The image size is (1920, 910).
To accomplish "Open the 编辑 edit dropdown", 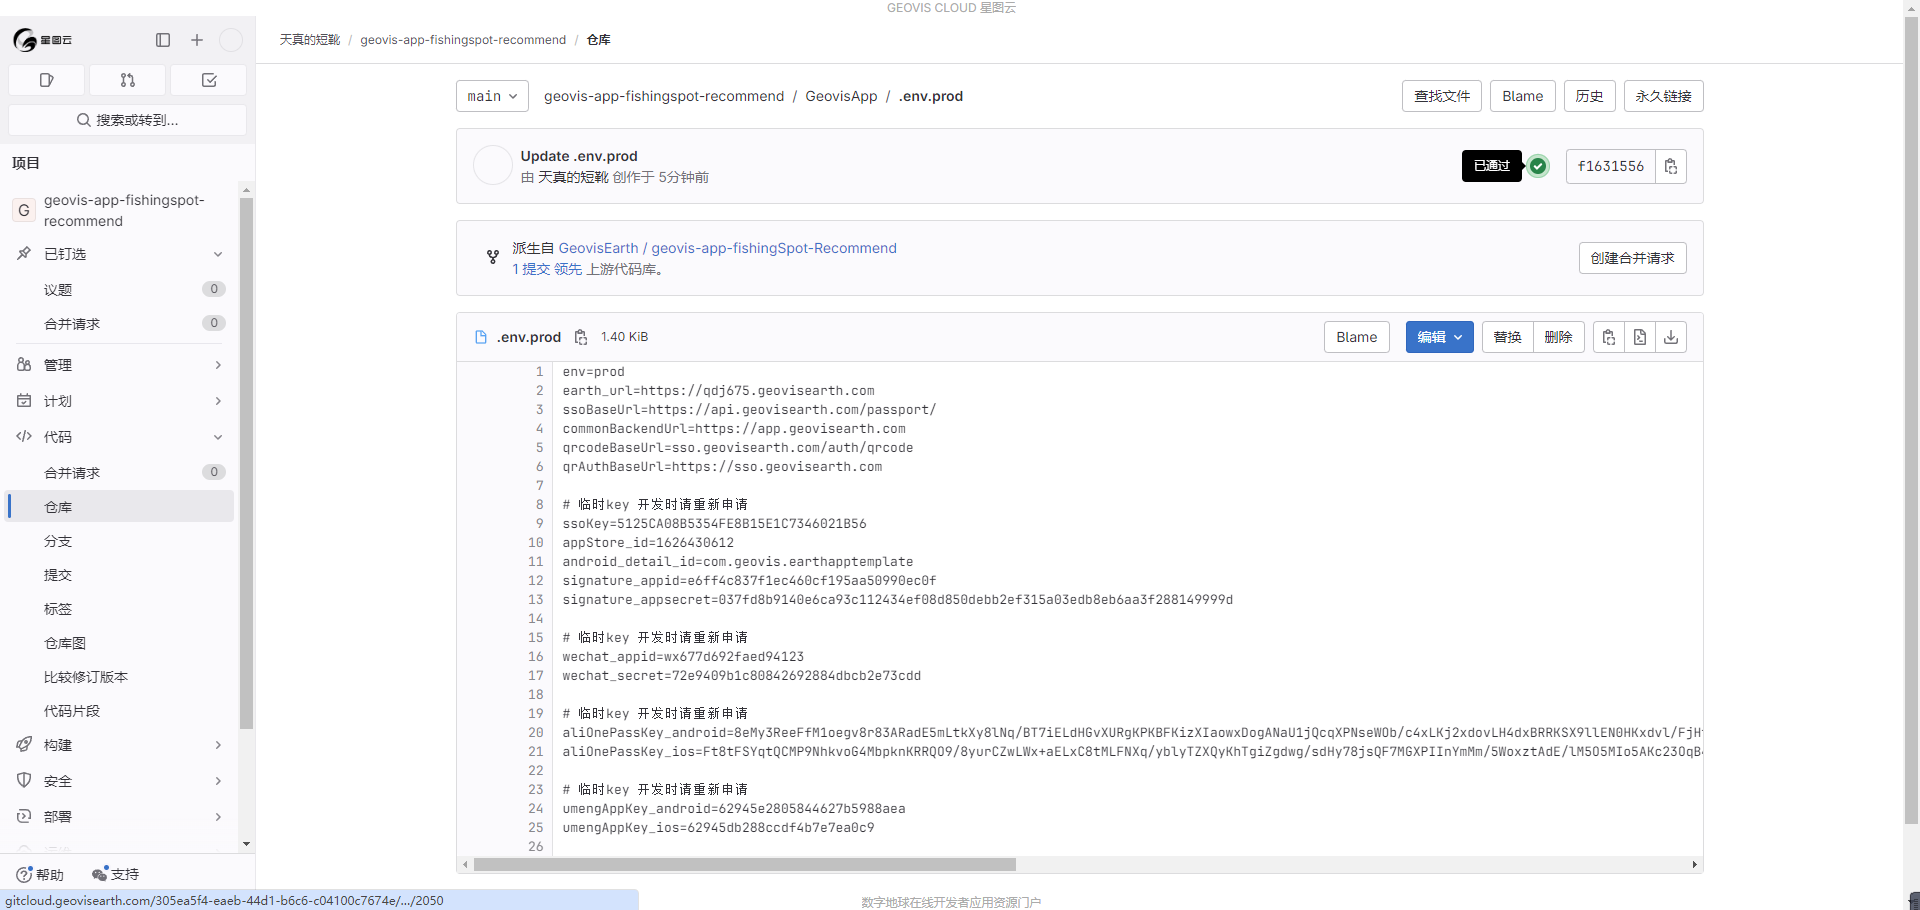I will tap(1439, 337).
